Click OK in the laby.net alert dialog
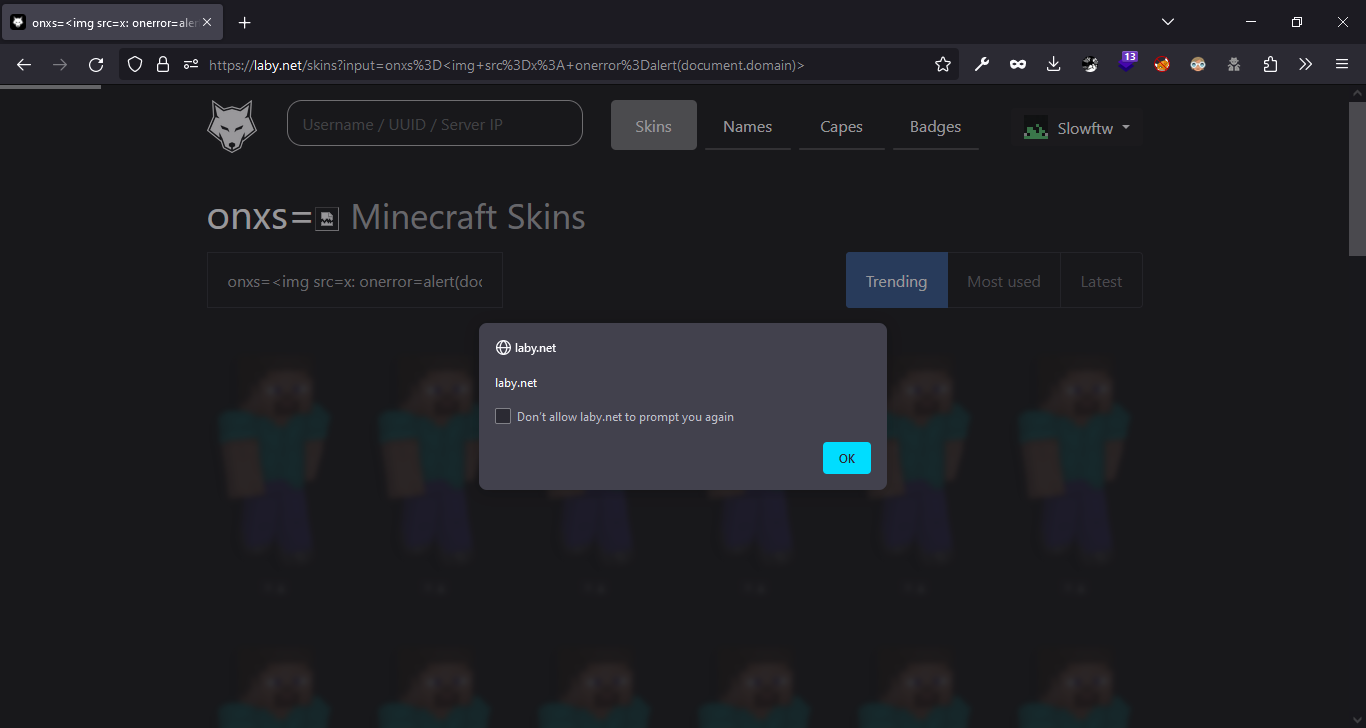1366x728 pixels. pyautogui.click(x=847, y=458)
